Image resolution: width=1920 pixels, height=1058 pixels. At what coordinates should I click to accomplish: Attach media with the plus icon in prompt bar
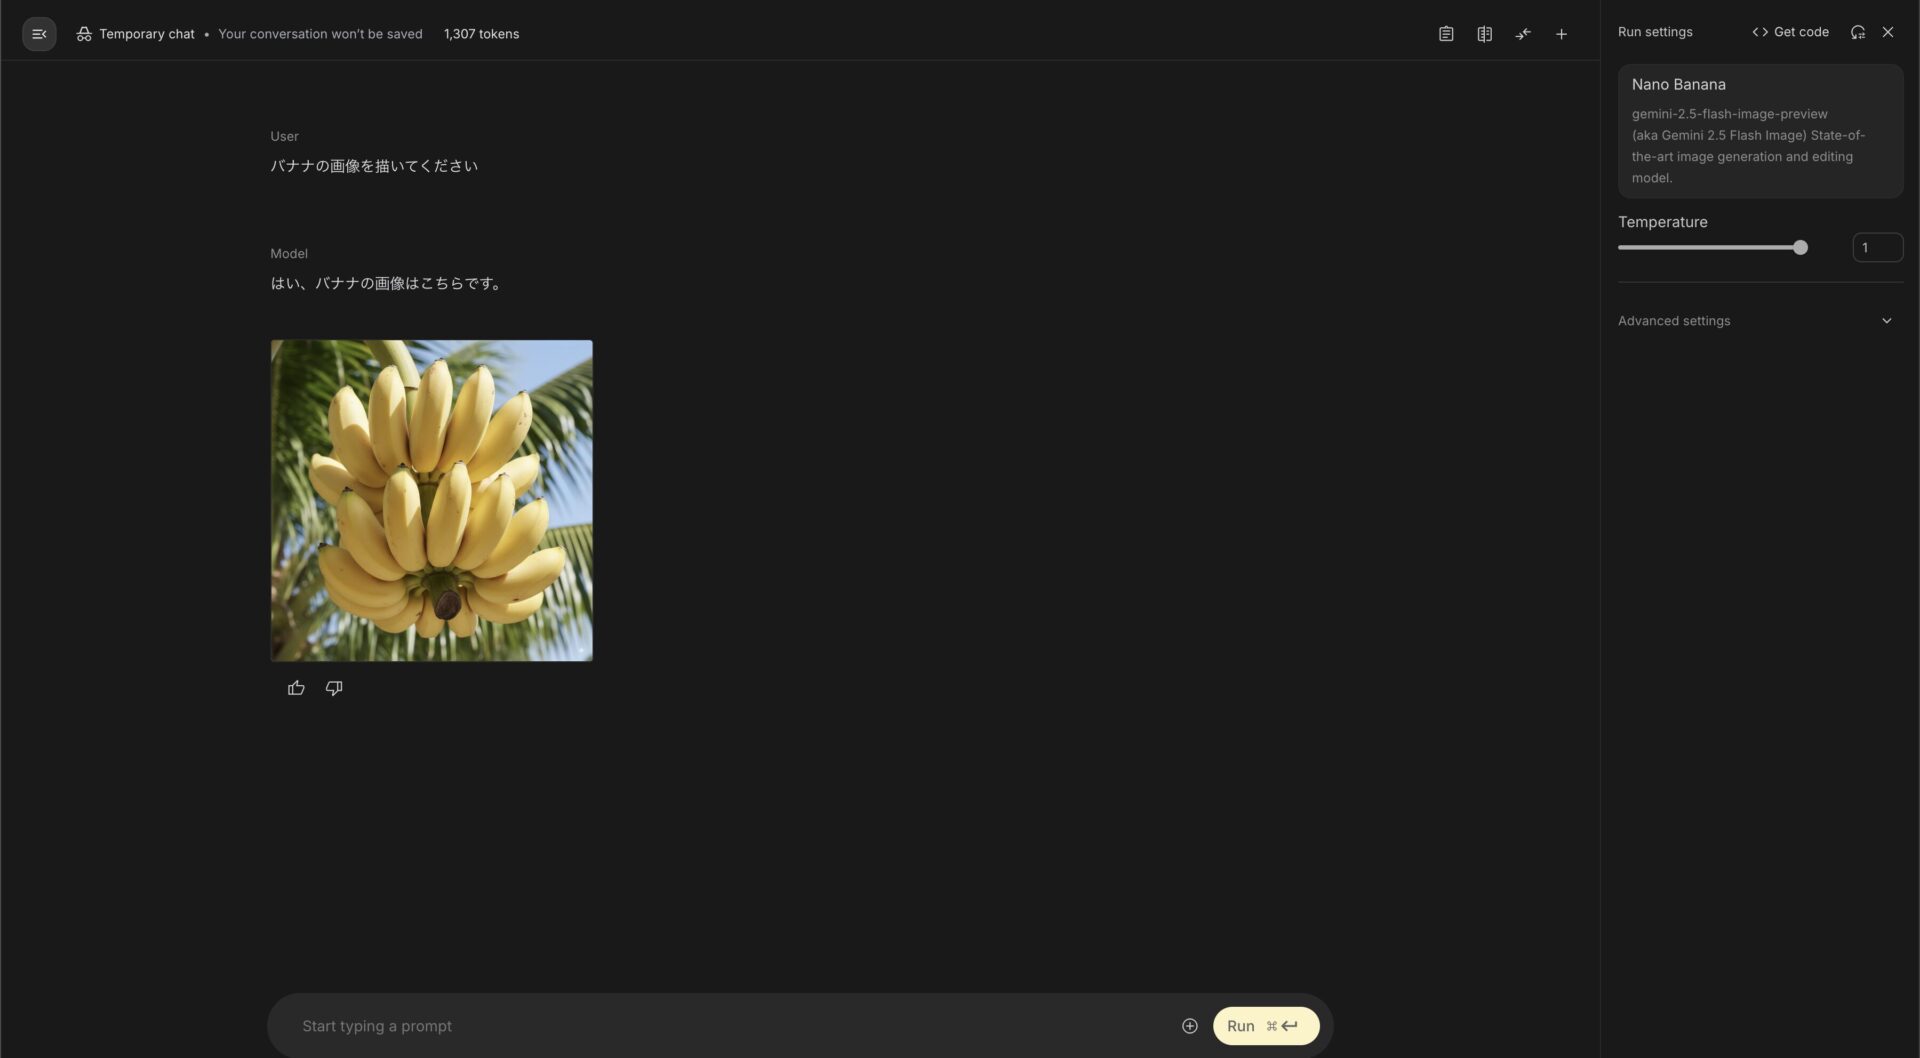coord(1189,1025)
